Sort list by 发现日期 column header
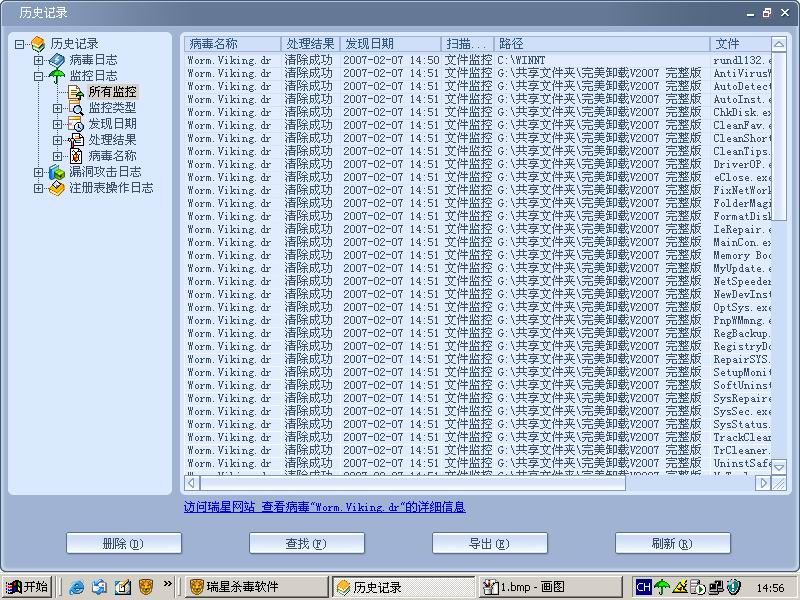800x600 pixels. coord(390,44)
